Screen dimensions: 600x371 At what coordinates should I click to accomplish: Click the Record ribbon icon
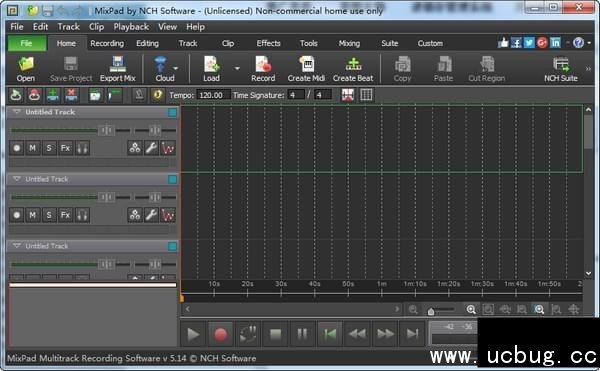click(263, 69)
